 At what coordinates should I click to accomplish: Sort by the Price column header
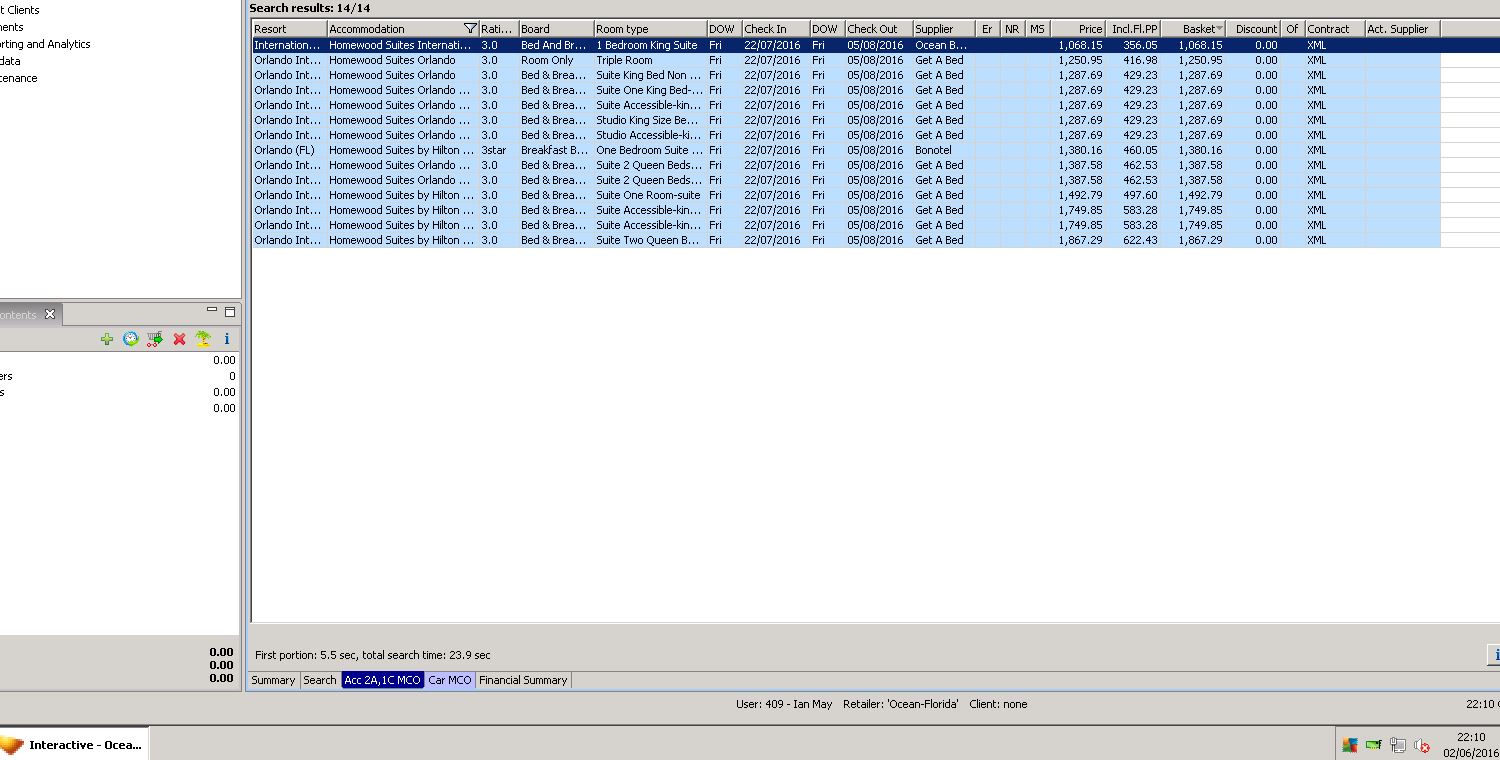coord(1079,29)
